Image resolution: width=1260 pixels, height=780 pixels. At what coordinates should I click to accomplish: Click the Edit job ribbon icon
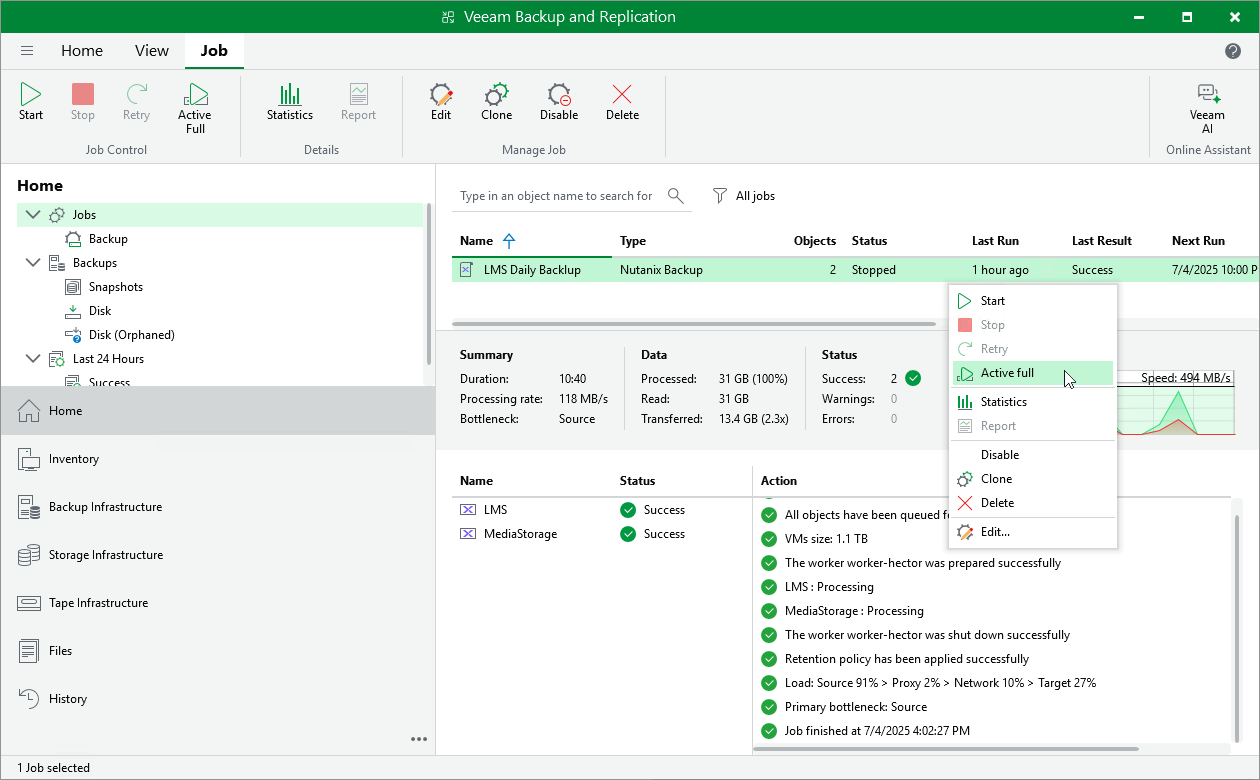click(x=441, y=102)
